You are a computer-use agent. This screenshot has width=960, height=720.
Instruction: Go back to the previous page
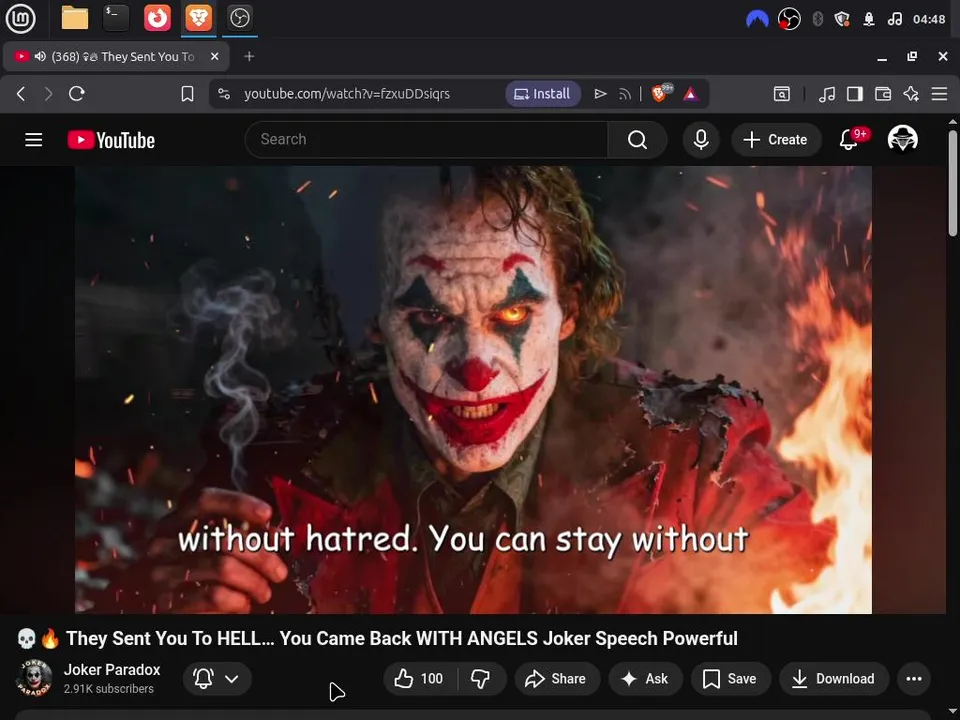tap(21, 94)
